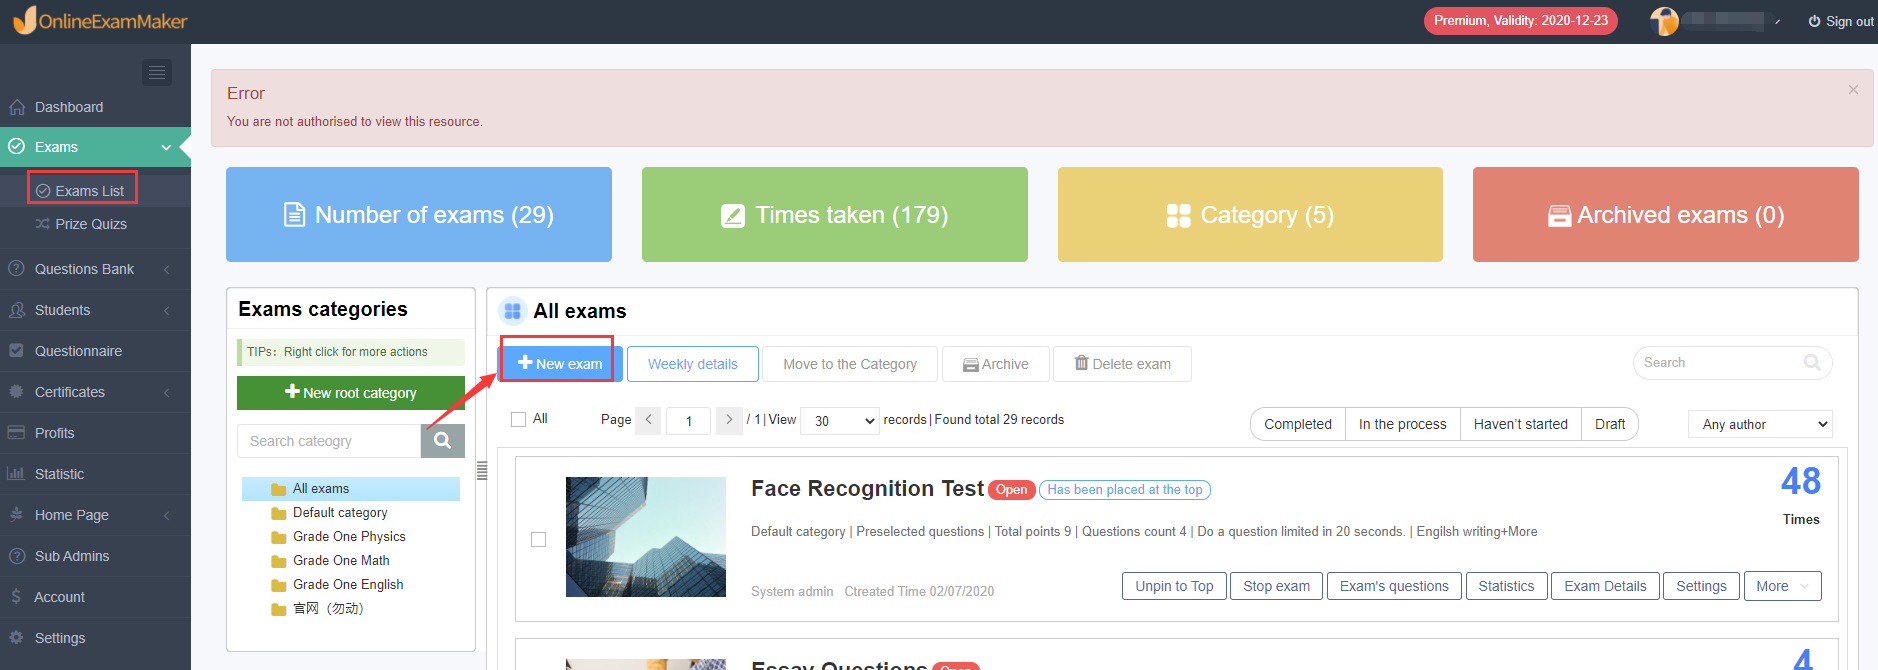Expand Questions Bank sidebar menu
Viewport: 1878px width, 670px height.
(x=95, y=269)
